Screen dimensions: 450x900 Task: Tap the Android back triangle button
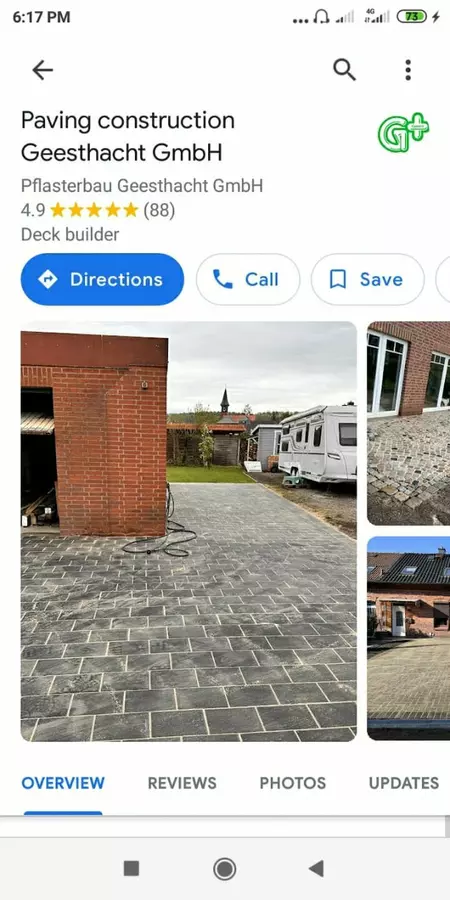point(316,868)
